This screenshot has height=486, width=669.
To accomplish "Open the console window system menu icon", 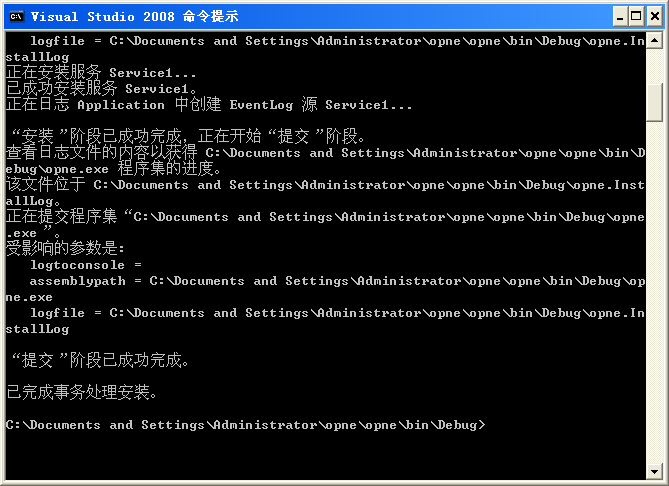I will pyautogui.click(x=16, y=16).
